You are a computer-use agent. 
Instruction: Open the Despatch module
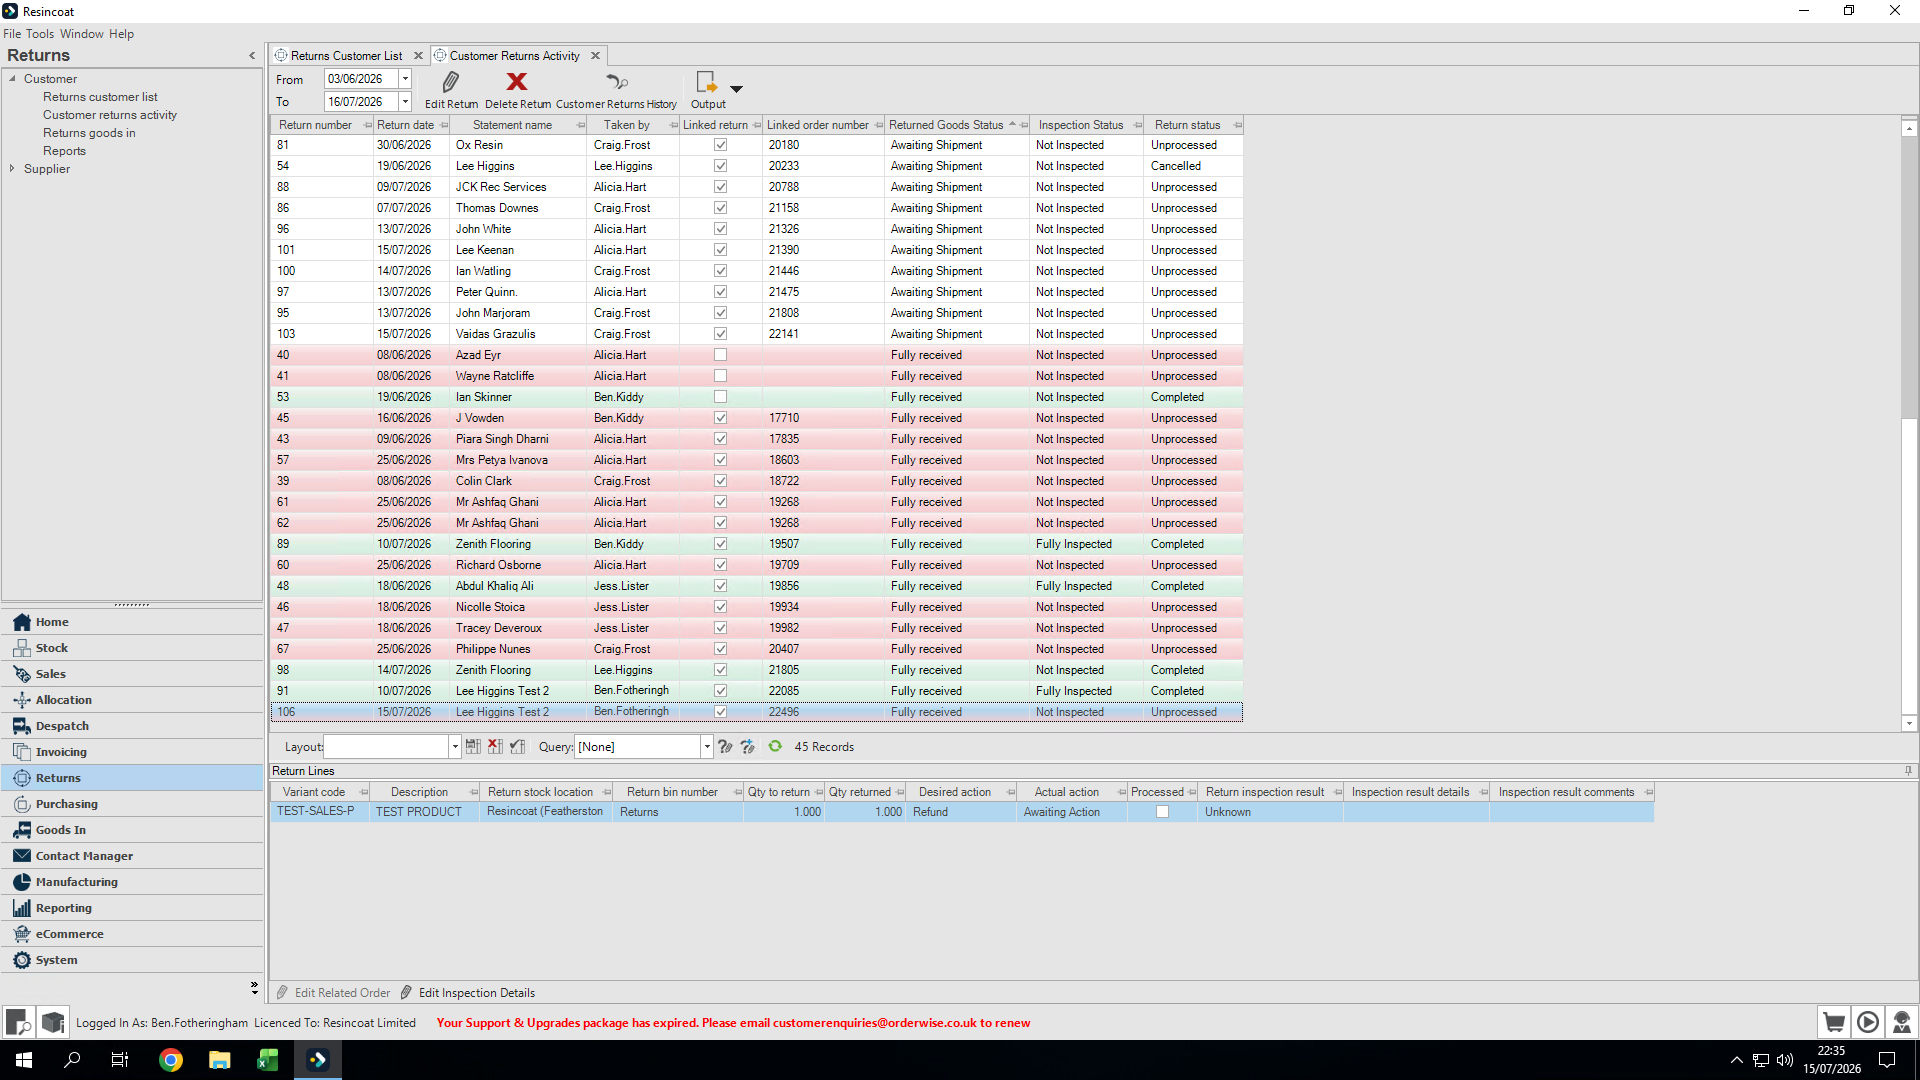[x=132, y=726]
